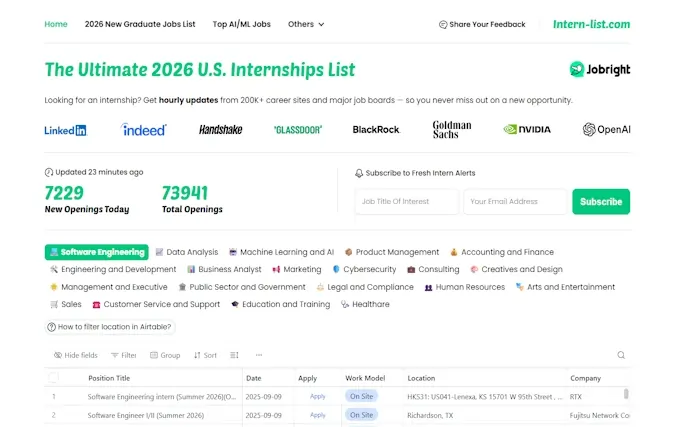Click the table vertical scrollbar handle
This screenshot has width=695, height=427.
coord(626,394)
